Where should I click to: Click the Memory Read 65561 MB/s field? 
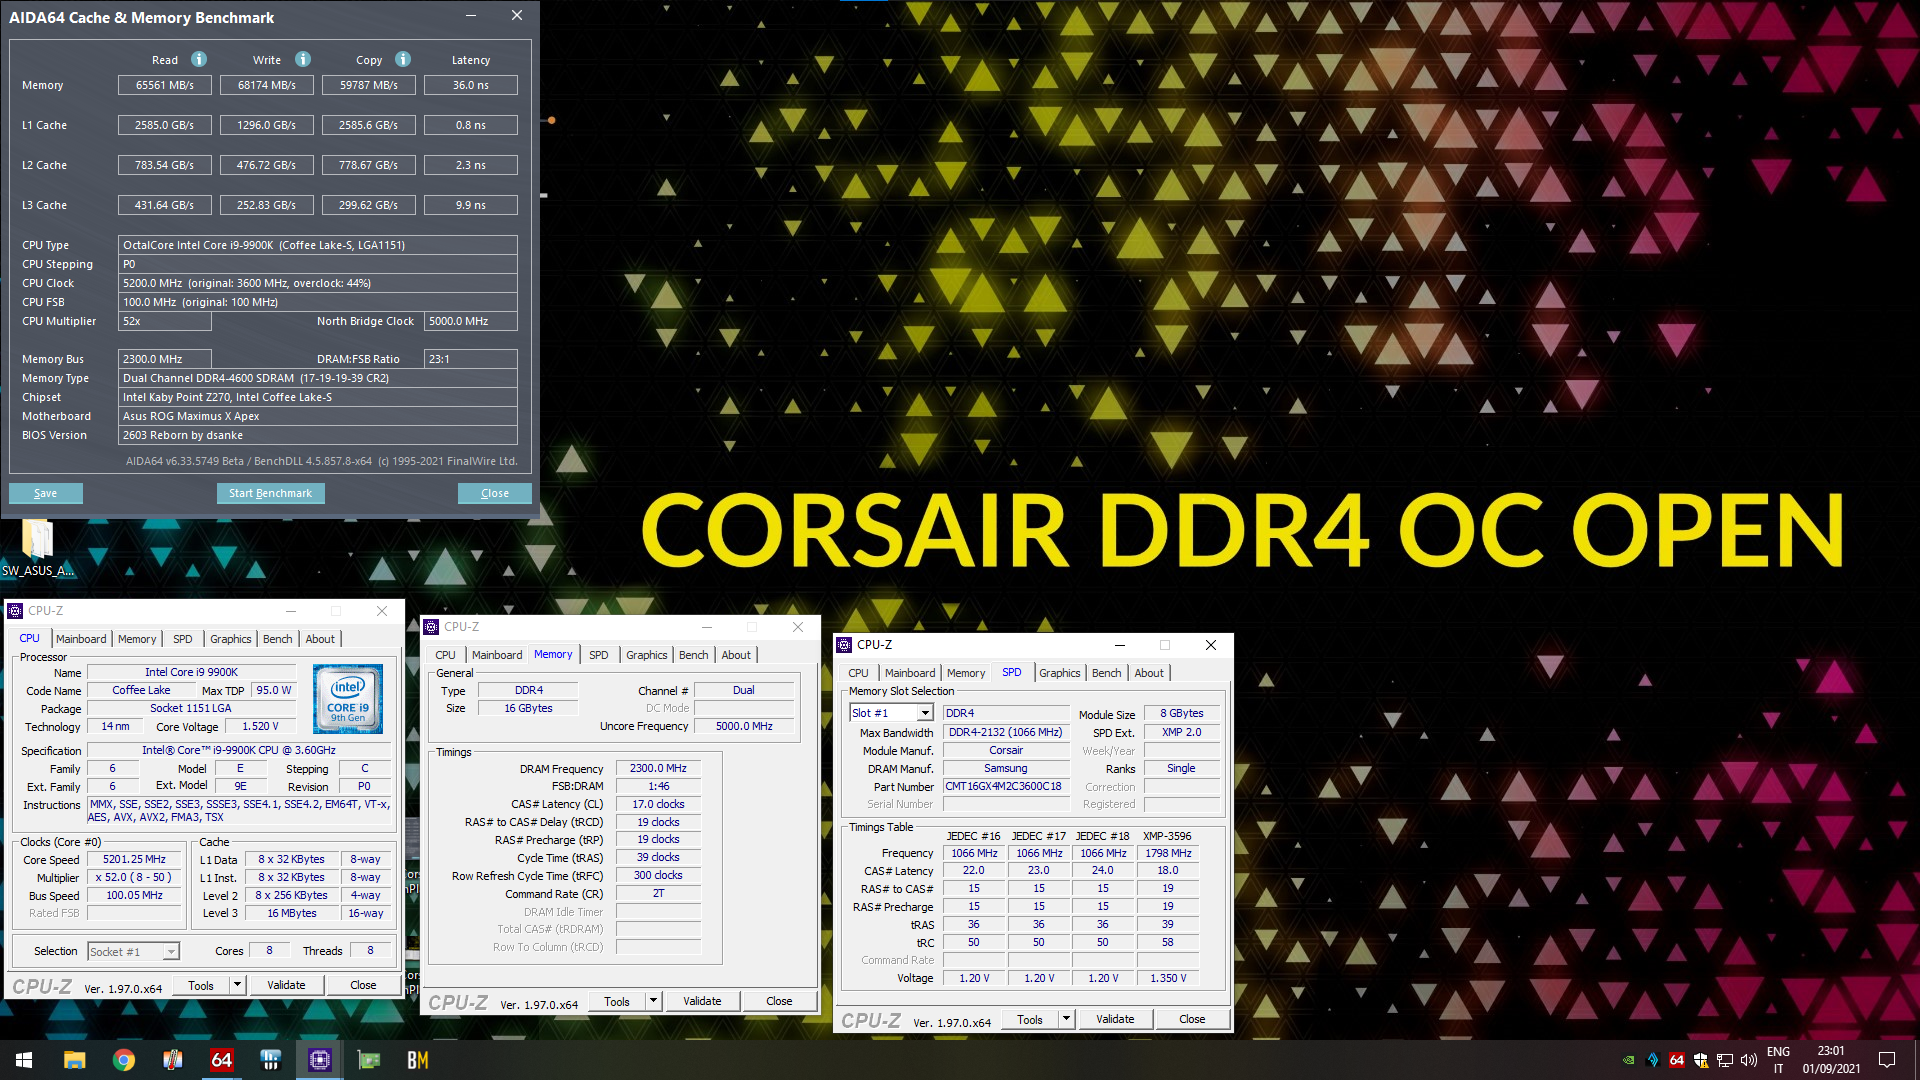pyautogui.click(x=165, y=85)
